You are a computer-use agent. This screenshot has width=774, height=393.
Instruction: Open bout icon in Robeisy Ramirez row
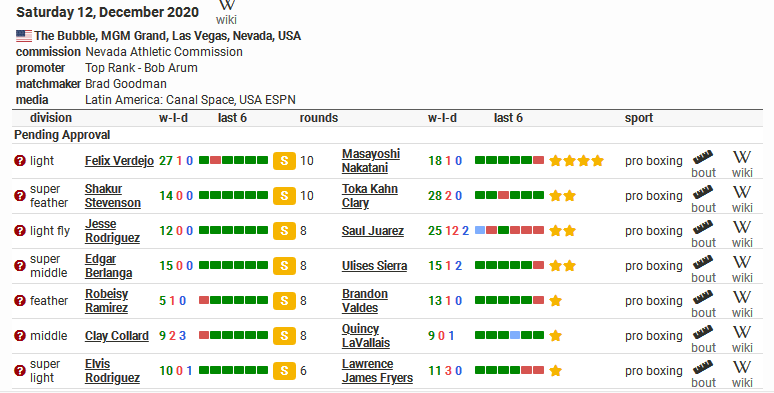click(703, 305)
